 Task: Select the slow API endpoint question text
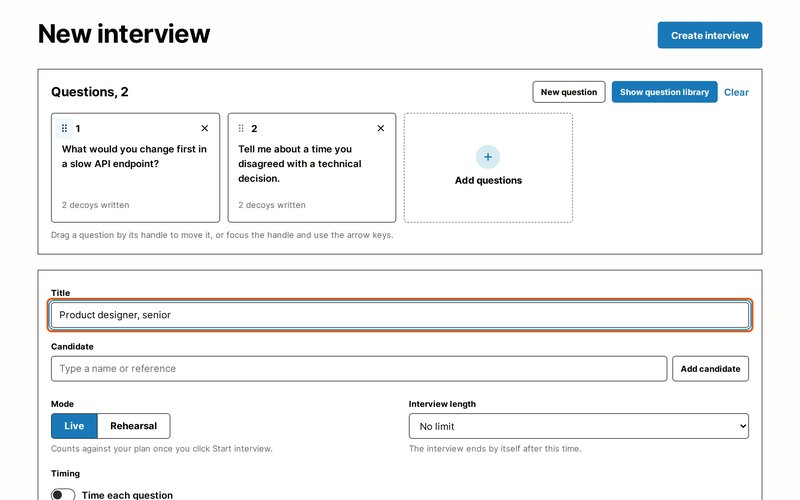pos(134,156)
